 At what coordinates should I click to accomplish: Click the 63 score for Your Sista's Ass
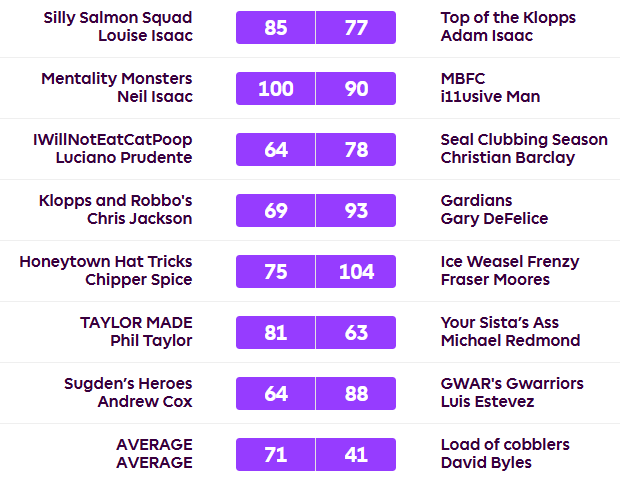[x=356, y=333]
